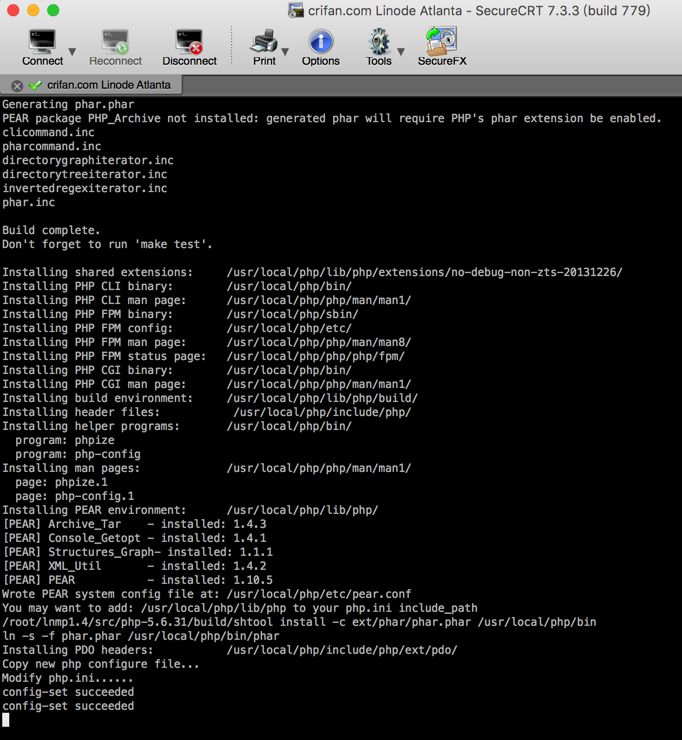This screenshot has height=740, width=682.
Task: Launch SecureFX from toolbar
Action: coord(442,47)
